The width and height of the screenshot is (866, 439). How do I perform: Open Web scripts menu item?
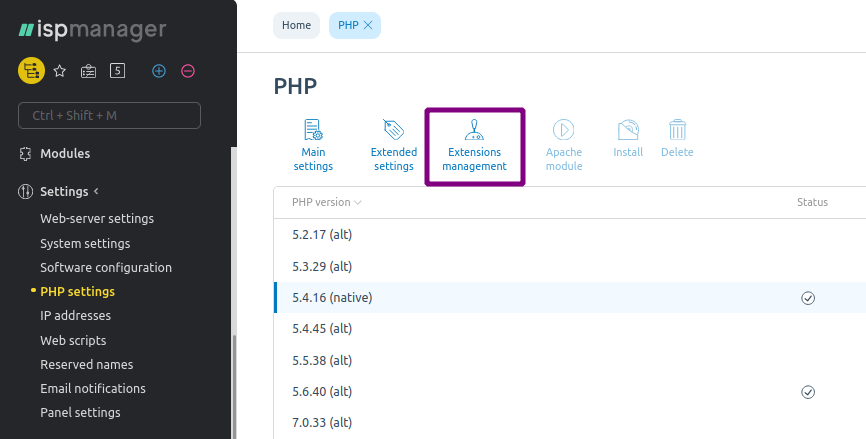73,341
